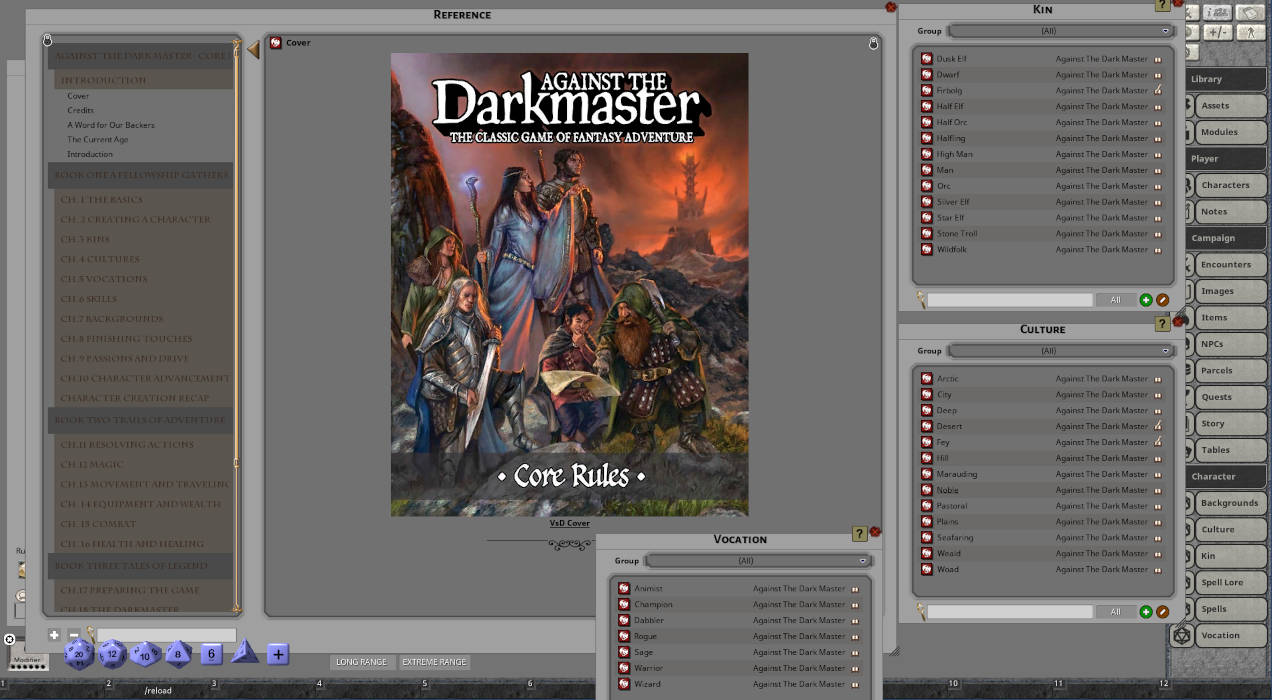This screenshot has width=1272, height=700.
Task: Click the Culture search field
Action: (x=1010, y=612)
